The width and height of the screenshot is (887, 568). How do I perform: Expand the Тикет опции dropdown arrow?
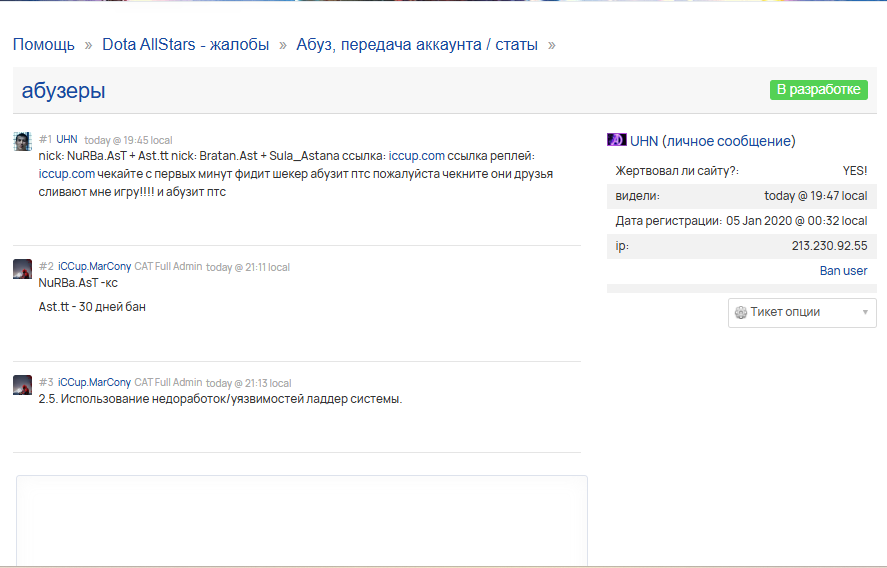(x=865, y=312)
